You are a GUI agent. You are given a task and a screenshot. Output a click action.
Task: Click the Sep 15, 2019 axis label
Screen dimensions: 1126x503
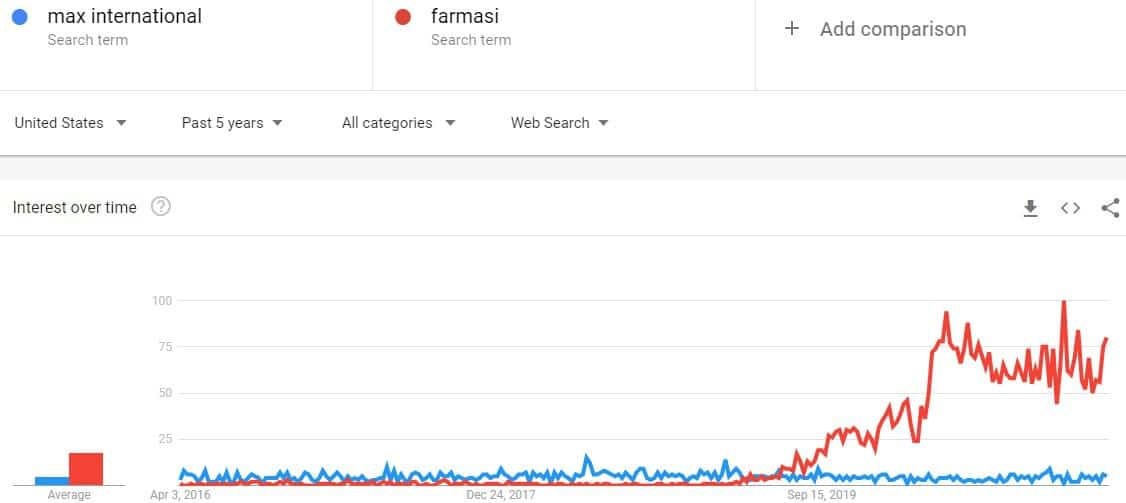click(x=822, y=495)
